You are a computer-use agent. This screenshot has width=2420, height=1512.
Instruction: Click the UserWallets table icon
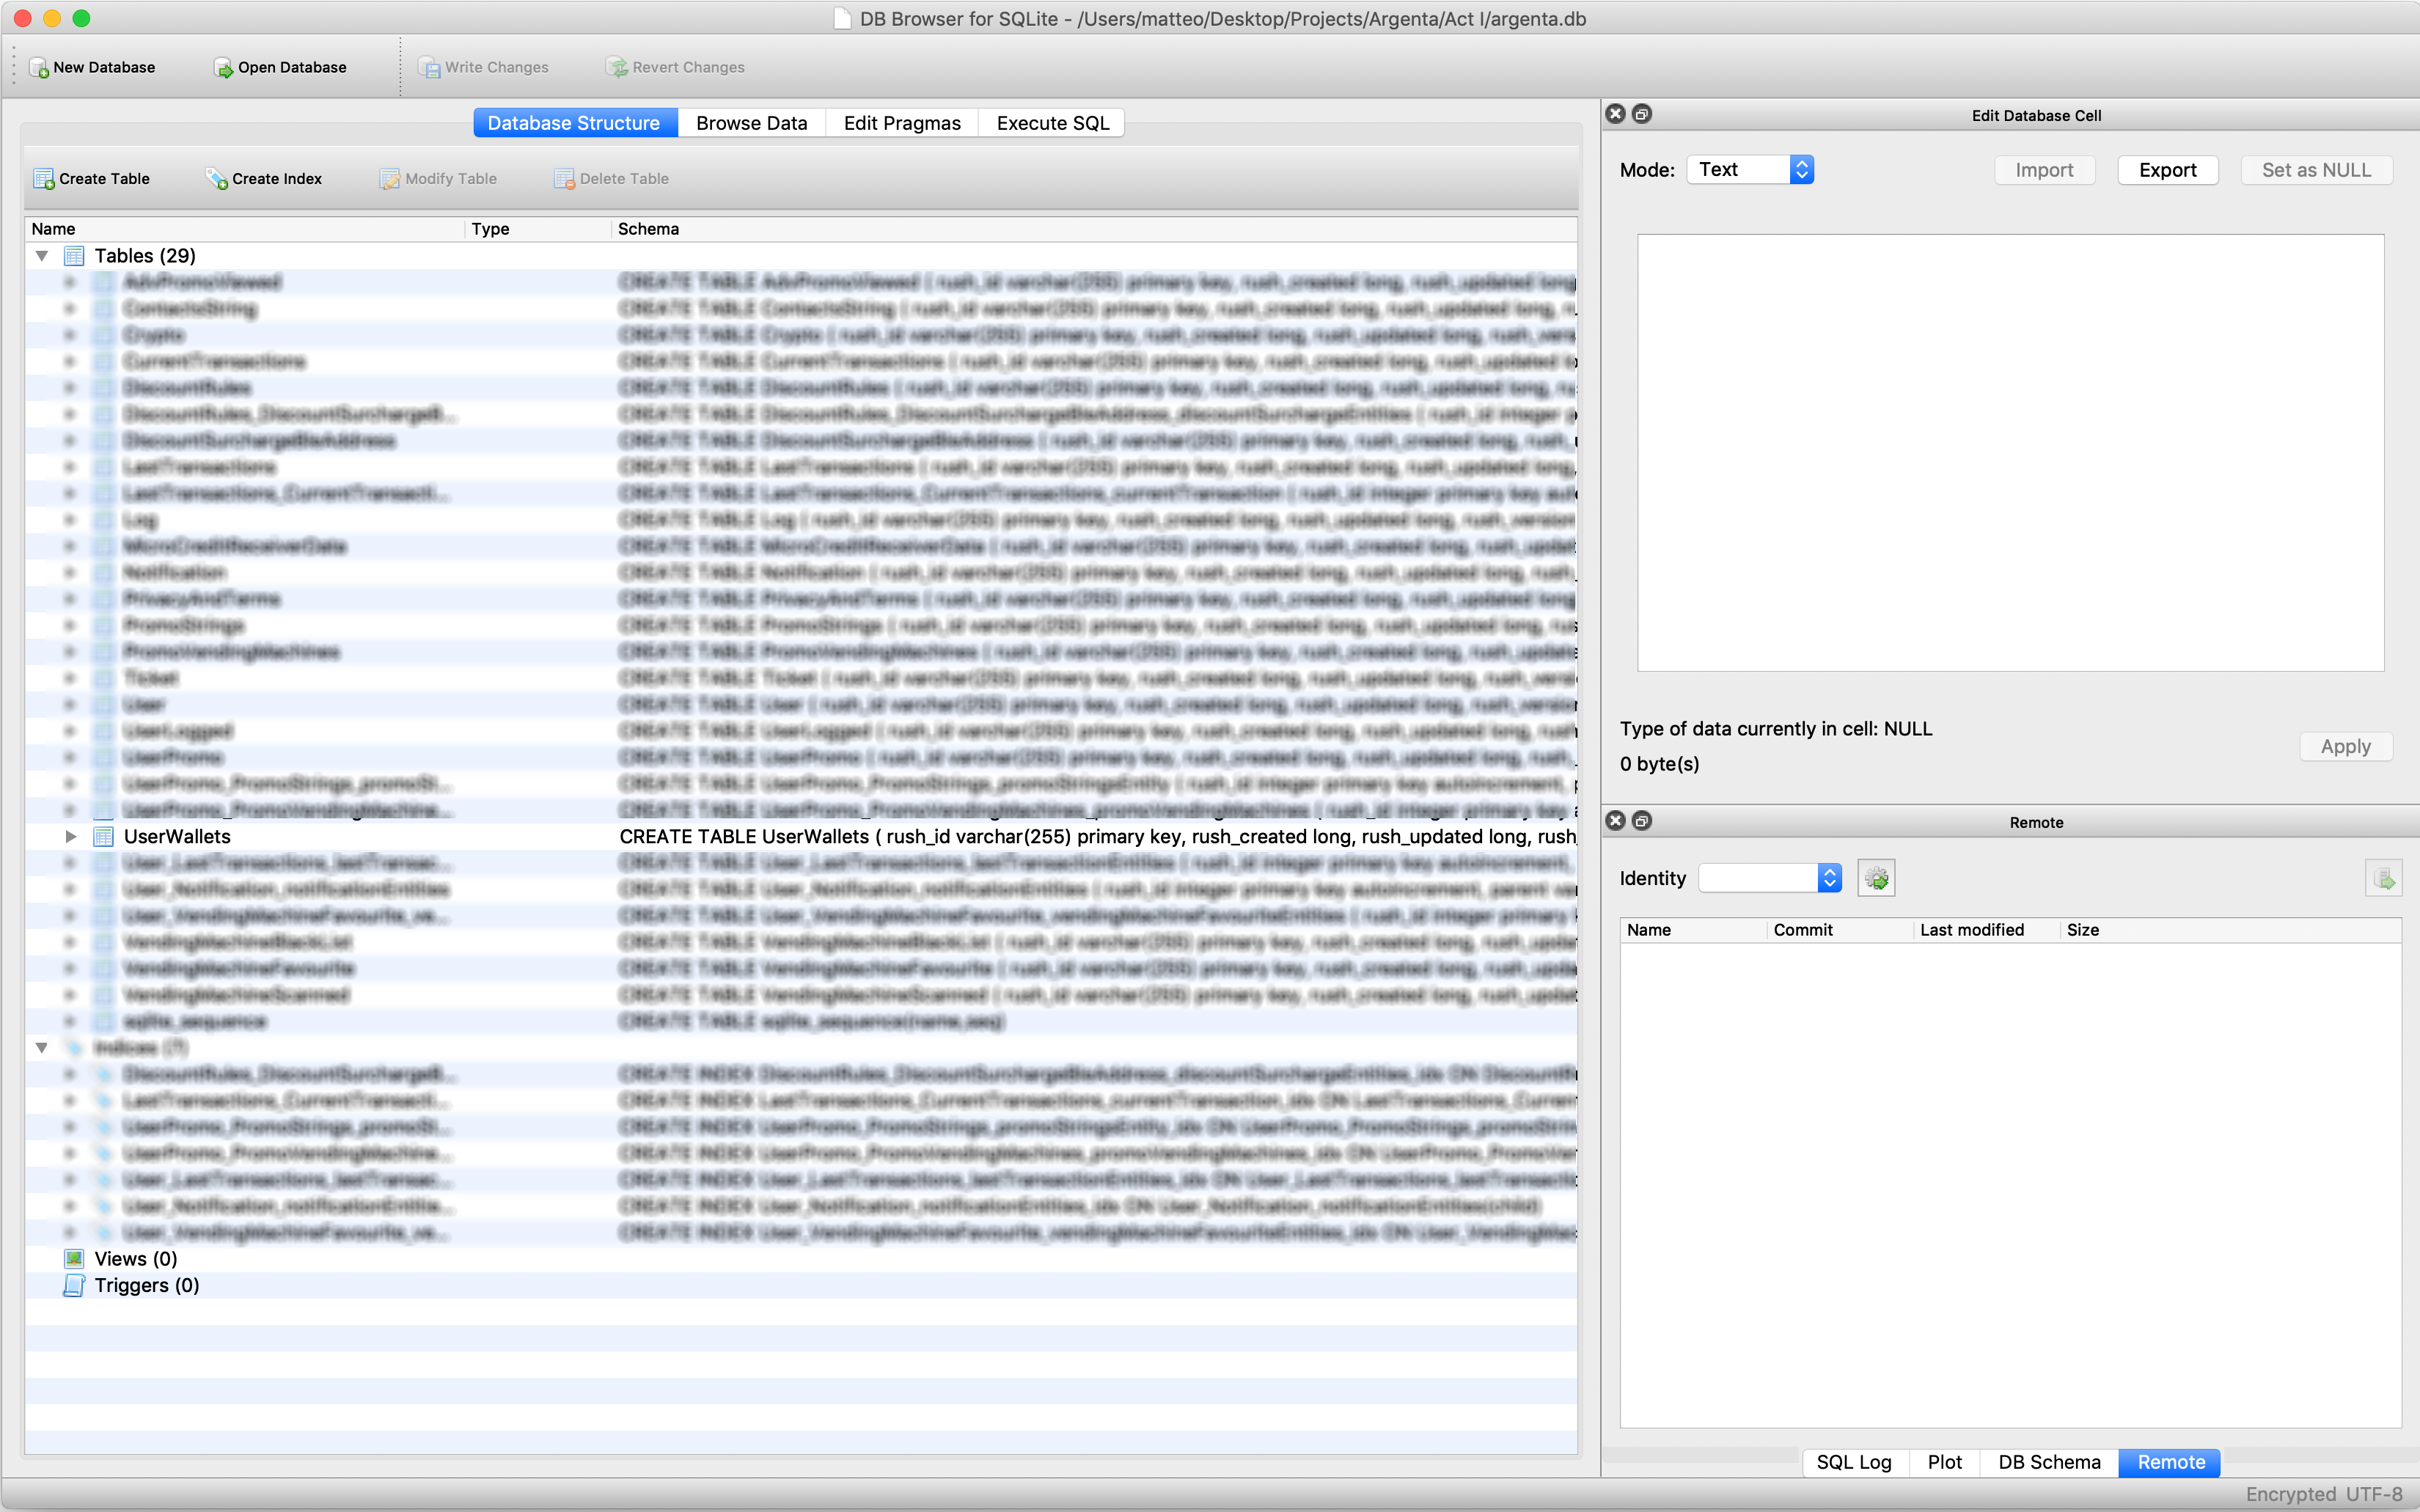click(x=103, y=837)
